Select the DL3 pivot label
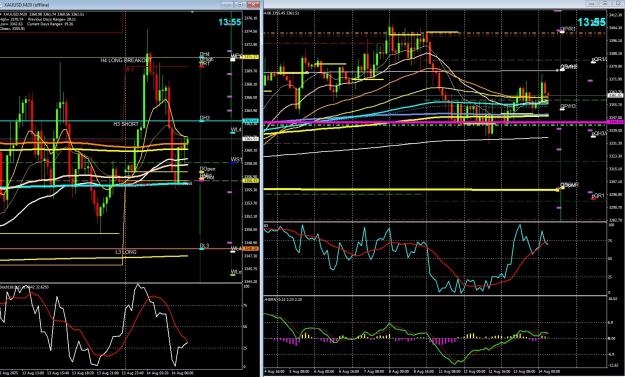Image resolution: width=625 pixels, height=377 pixels. pos(204,246)
